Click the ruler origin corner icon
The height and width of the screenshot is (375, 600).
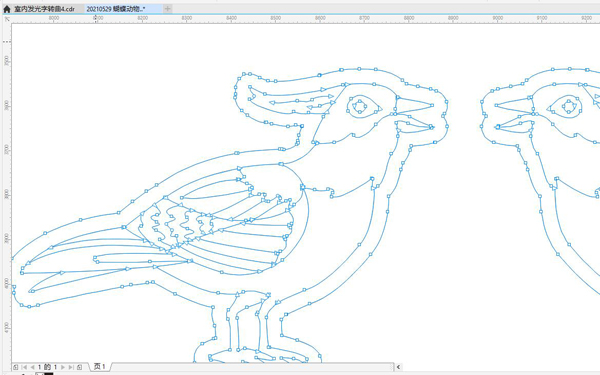[7, 19]
